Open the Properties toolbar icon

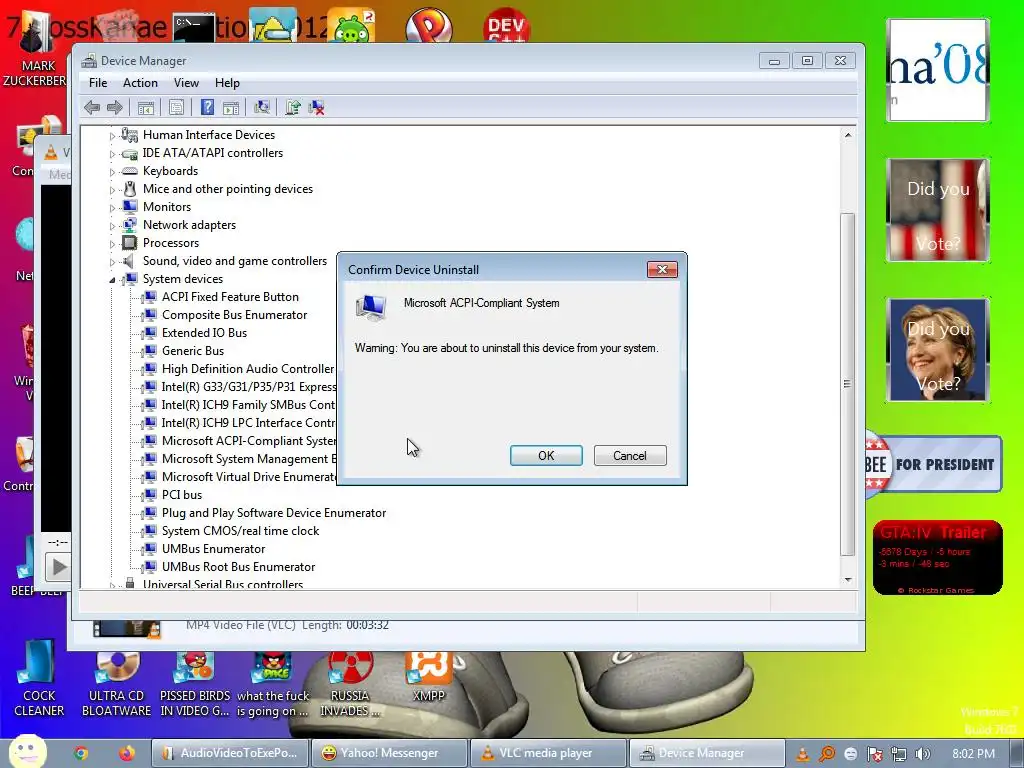pos(176,108)
